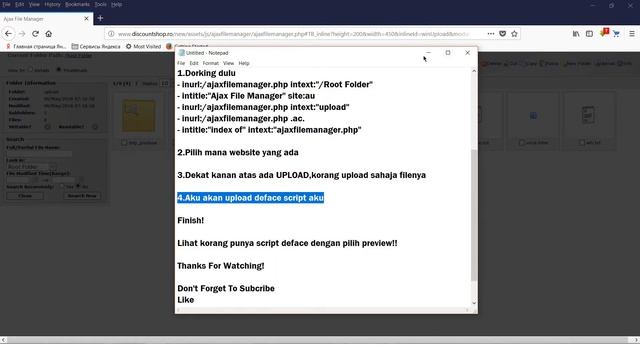Tick the checkbox under the yellow folder thumbnail
This screenshot has height=360, width=640.
124,143
